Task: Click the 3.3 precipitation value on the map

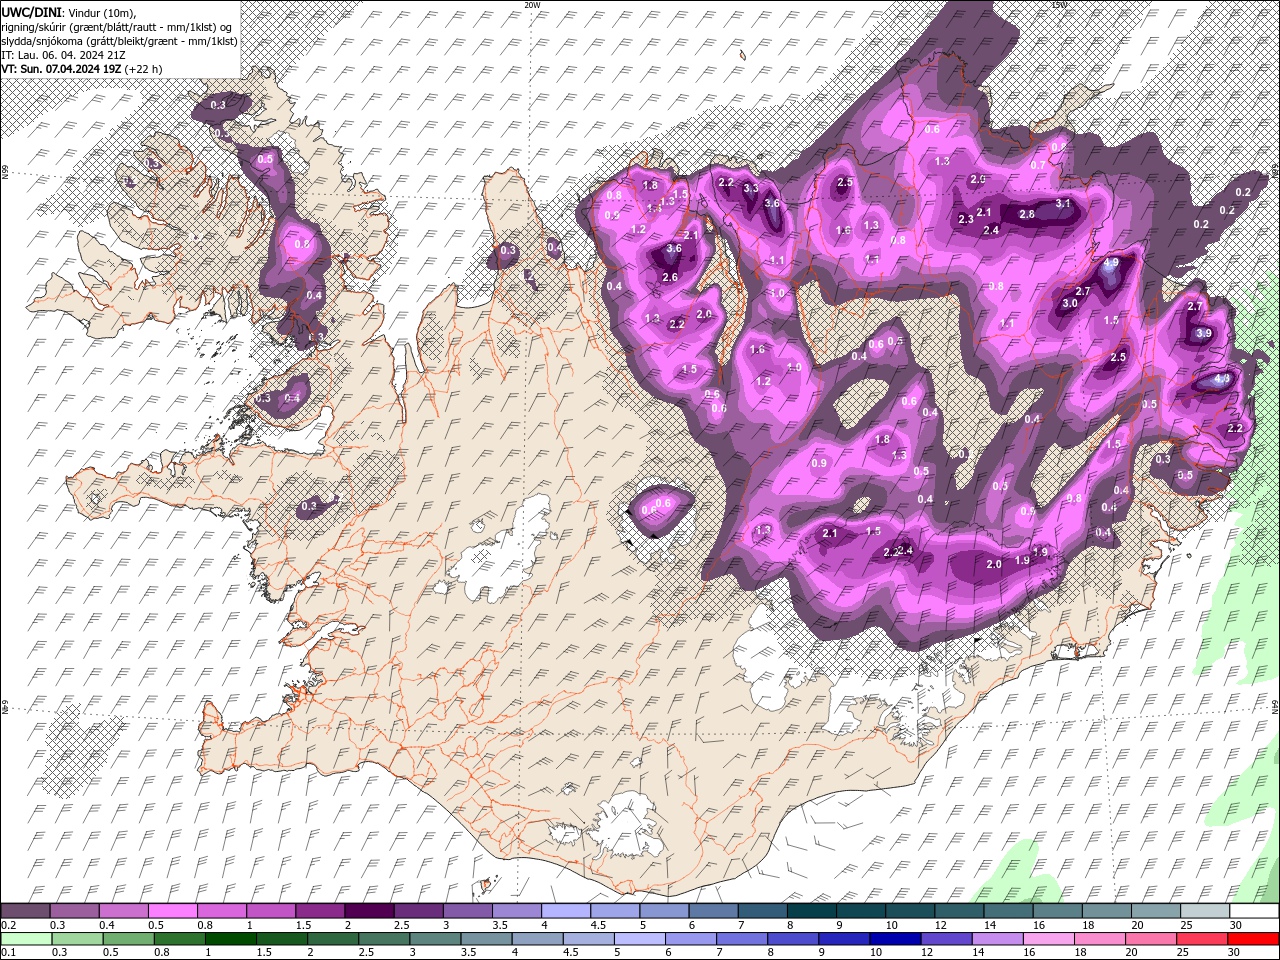Action: click(751, 188)
